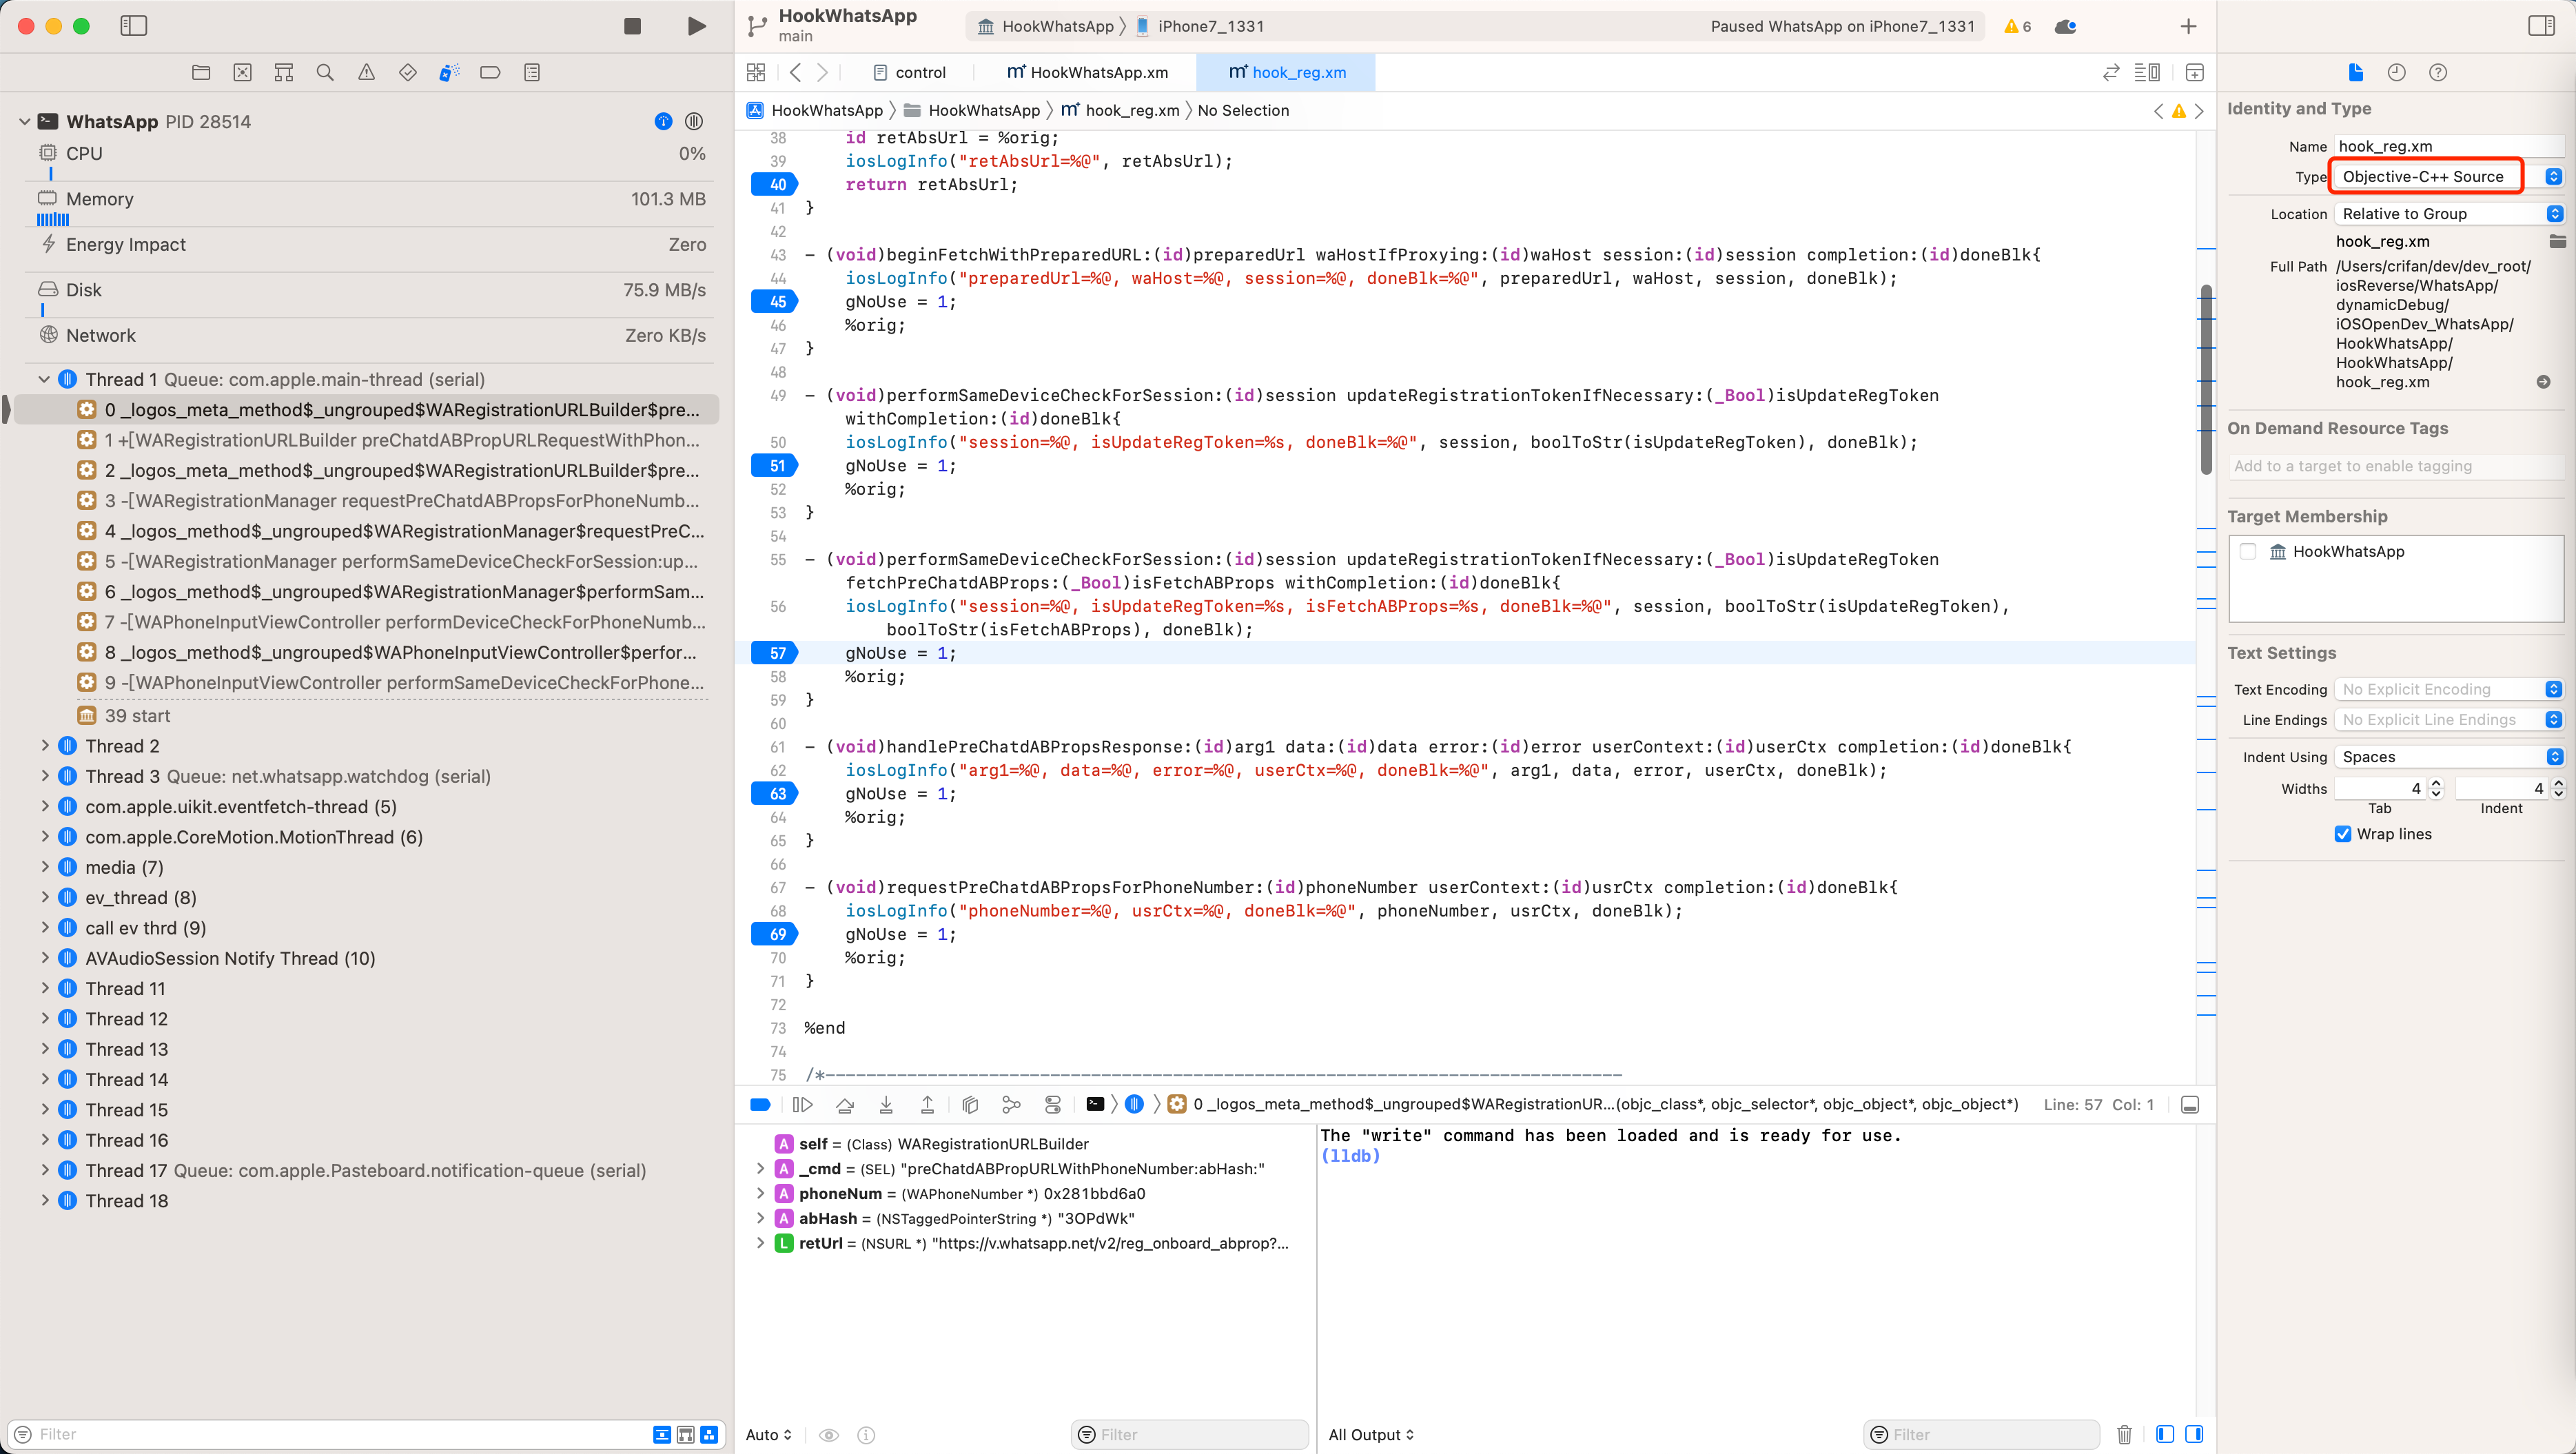Viewport: 2576px width, 1454px height.
Task: Show the Quick Help inspector
Action: coord(2438,72)
